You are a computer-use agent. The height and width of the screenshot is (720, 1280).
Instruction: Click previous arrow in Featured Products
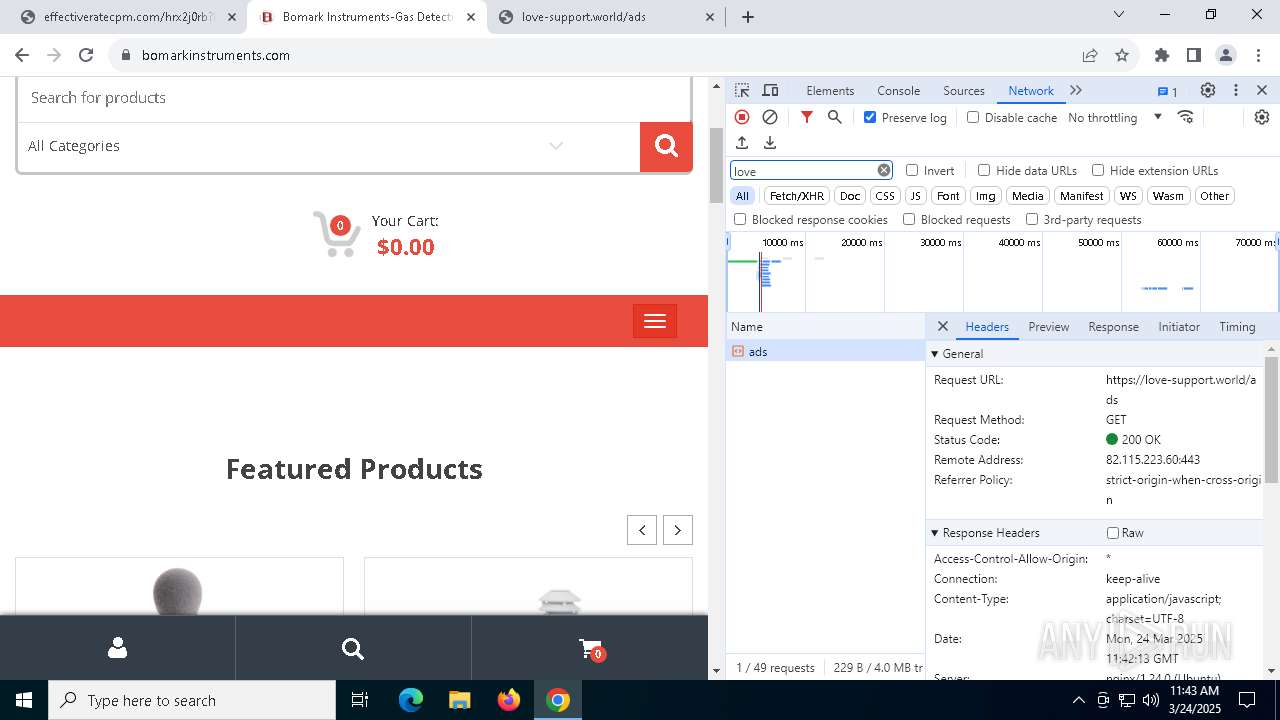(x=642, y=530)
